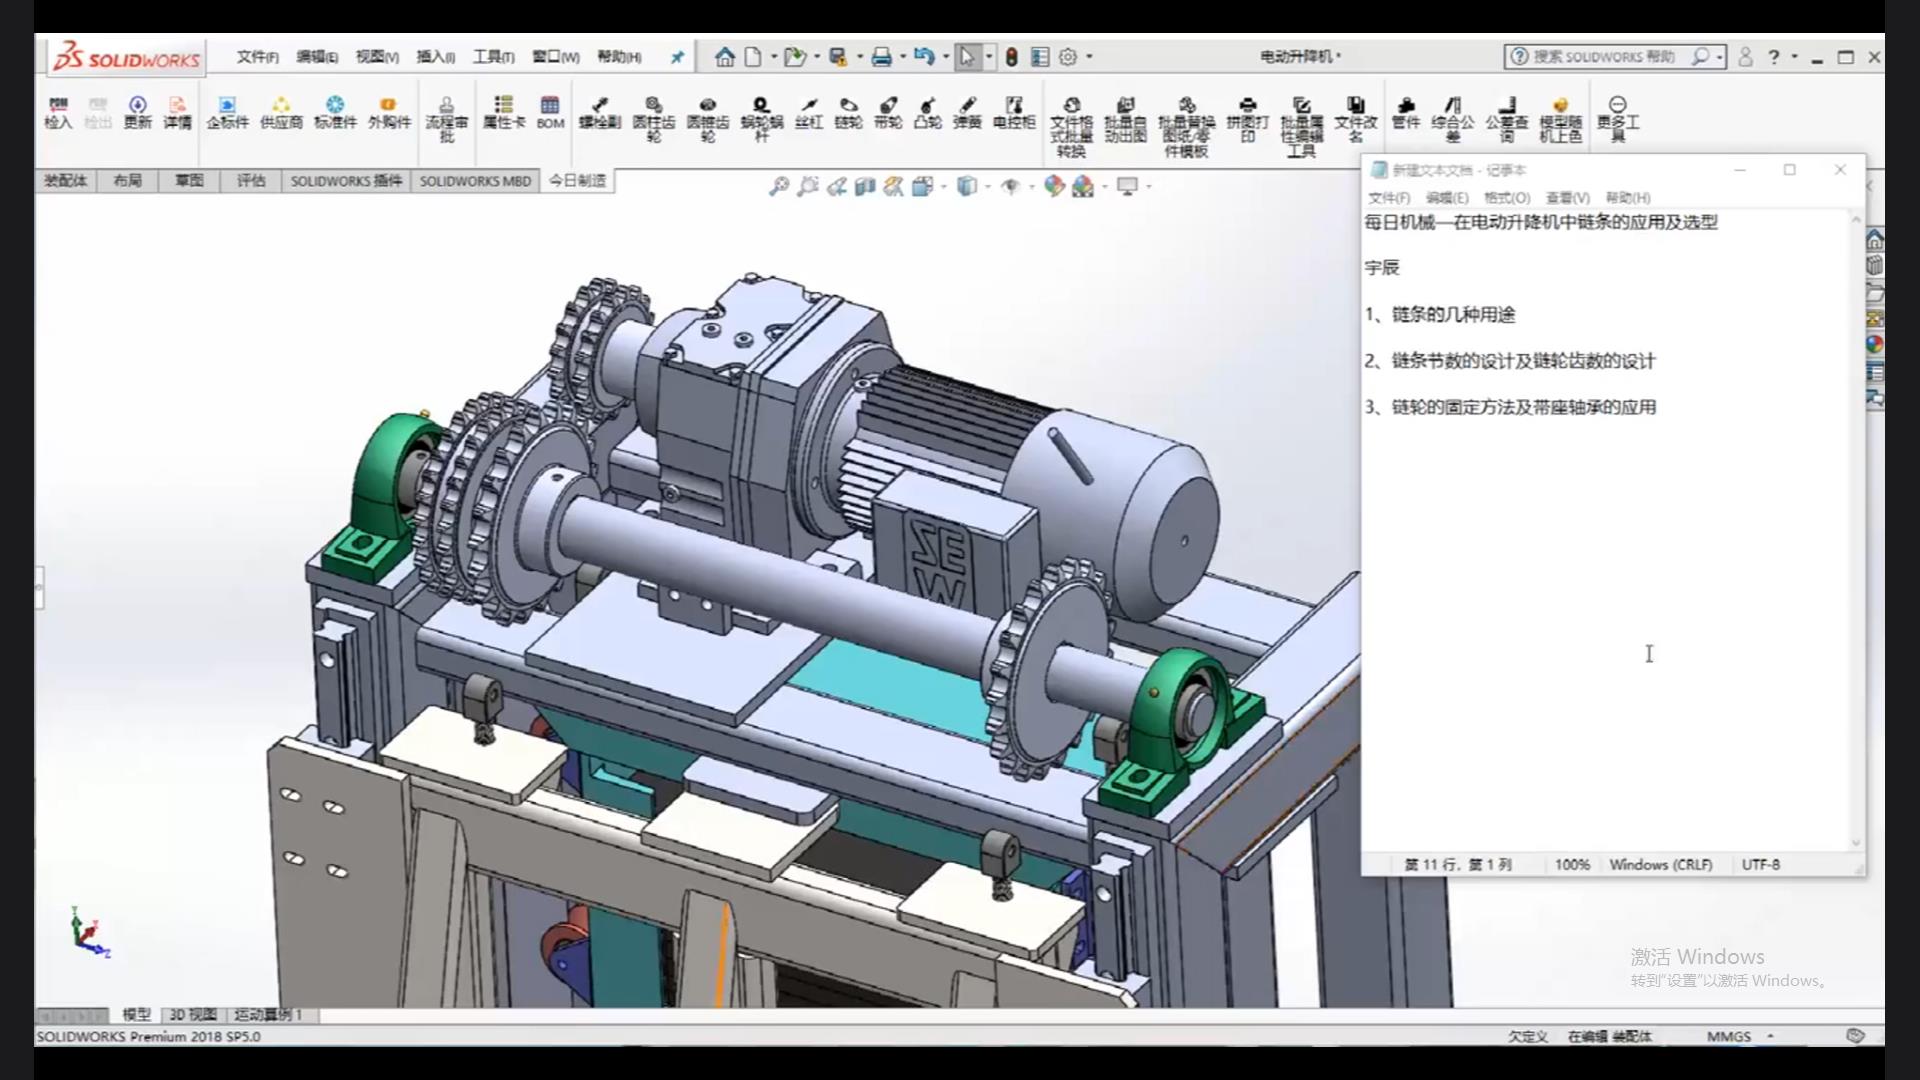The image size is (1920, 1080).
Task: Switch to the 运动算例 1 motion study tab
Action: [268, 1014]
